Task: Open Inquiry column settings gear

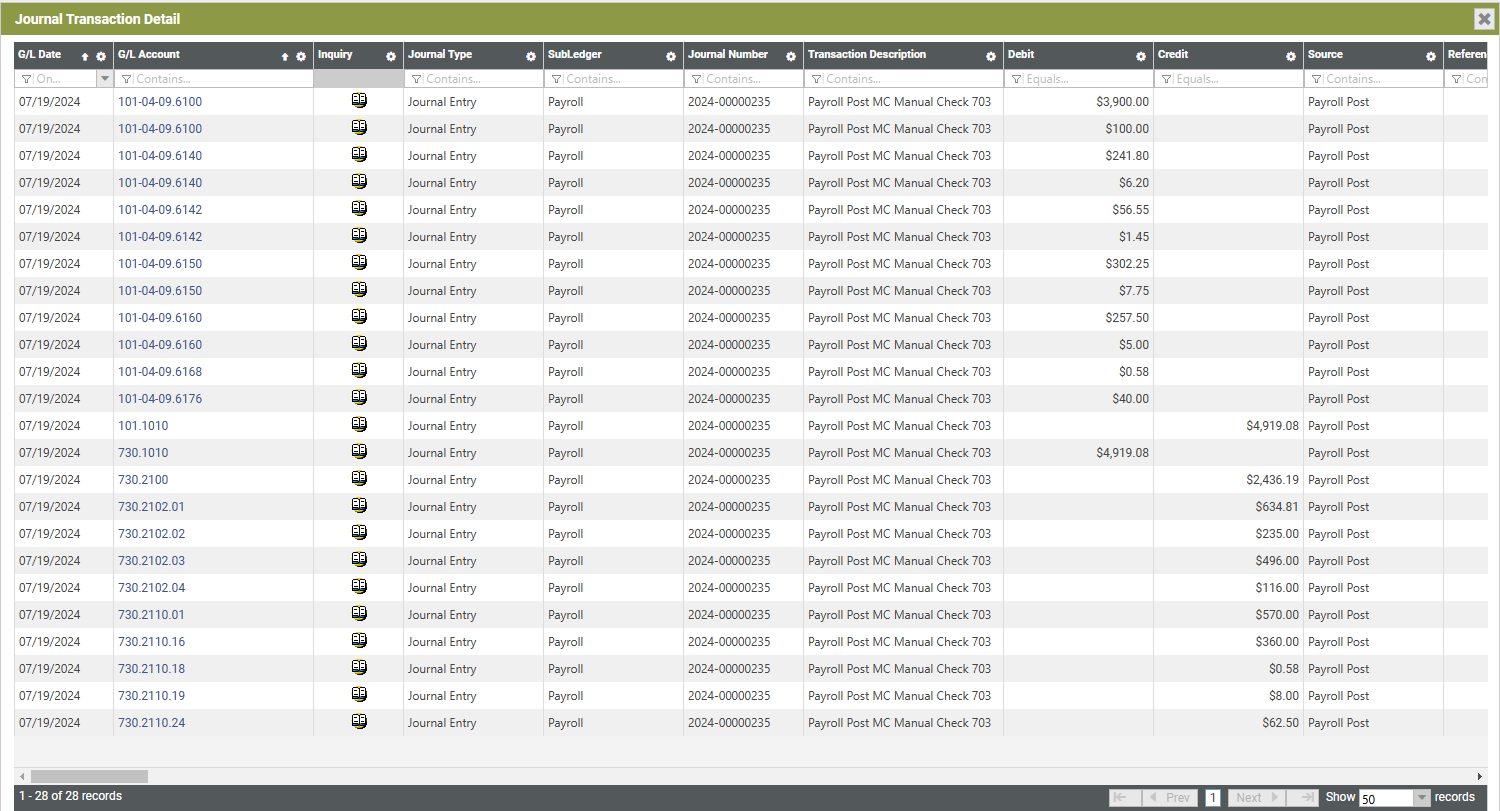Action: [391, 57]
